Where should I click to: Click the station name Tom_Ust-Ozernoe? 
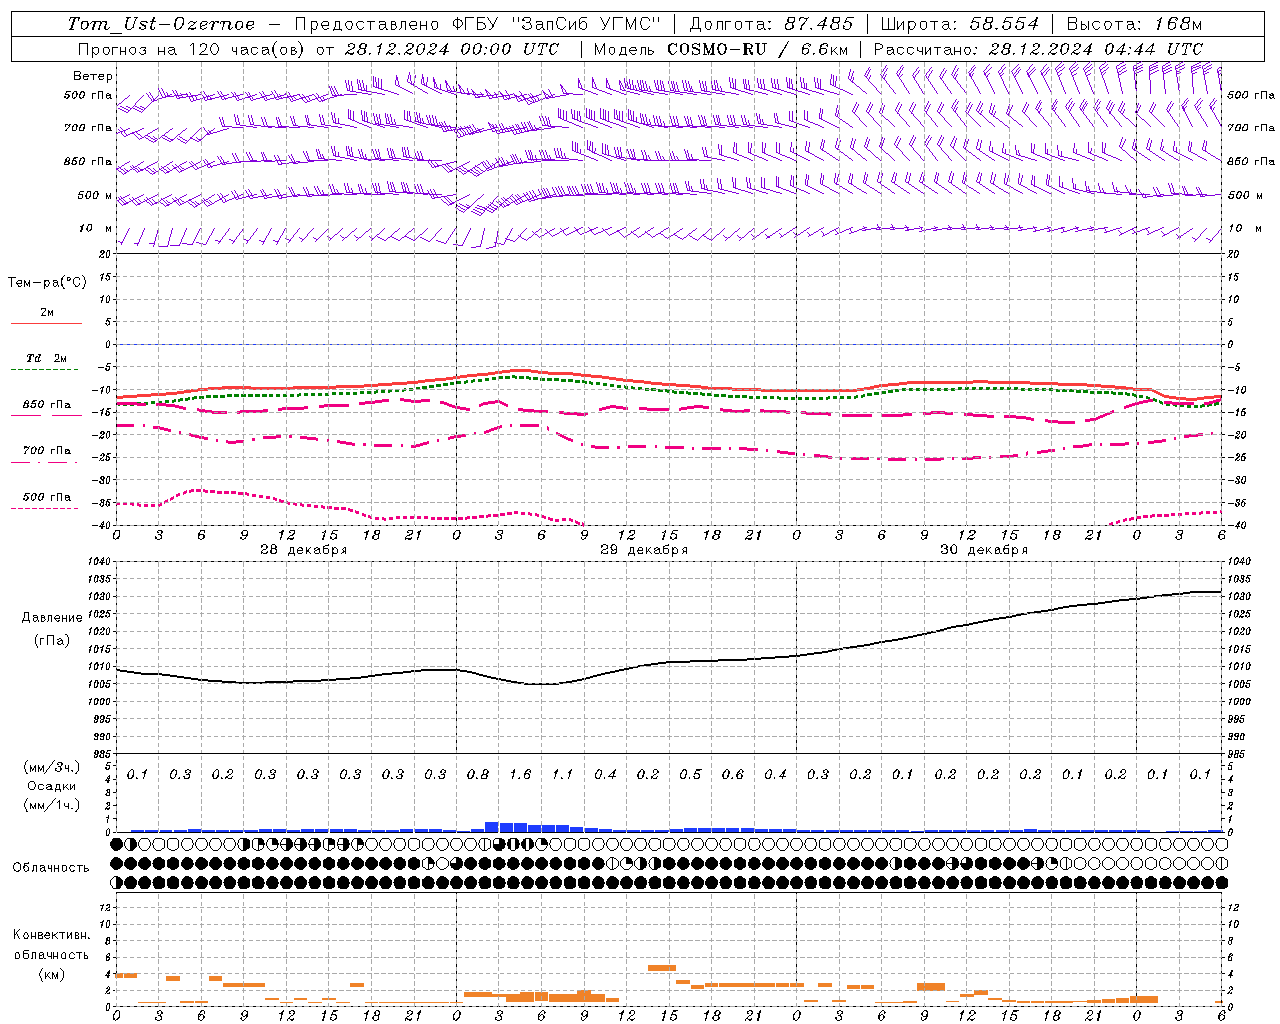(x=161, y=24)
